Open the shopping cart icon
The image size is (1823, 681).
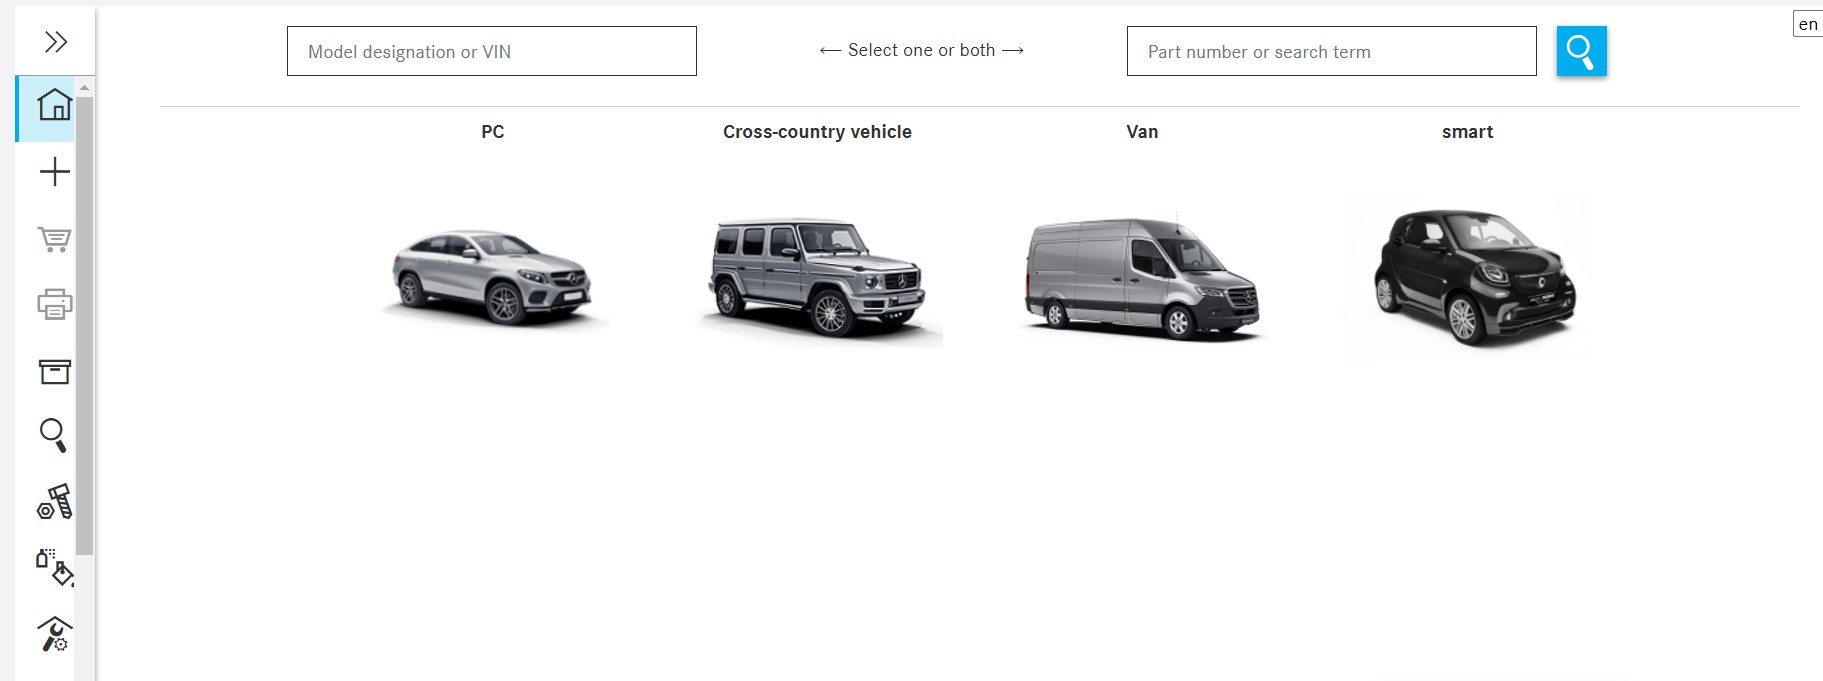54,238
